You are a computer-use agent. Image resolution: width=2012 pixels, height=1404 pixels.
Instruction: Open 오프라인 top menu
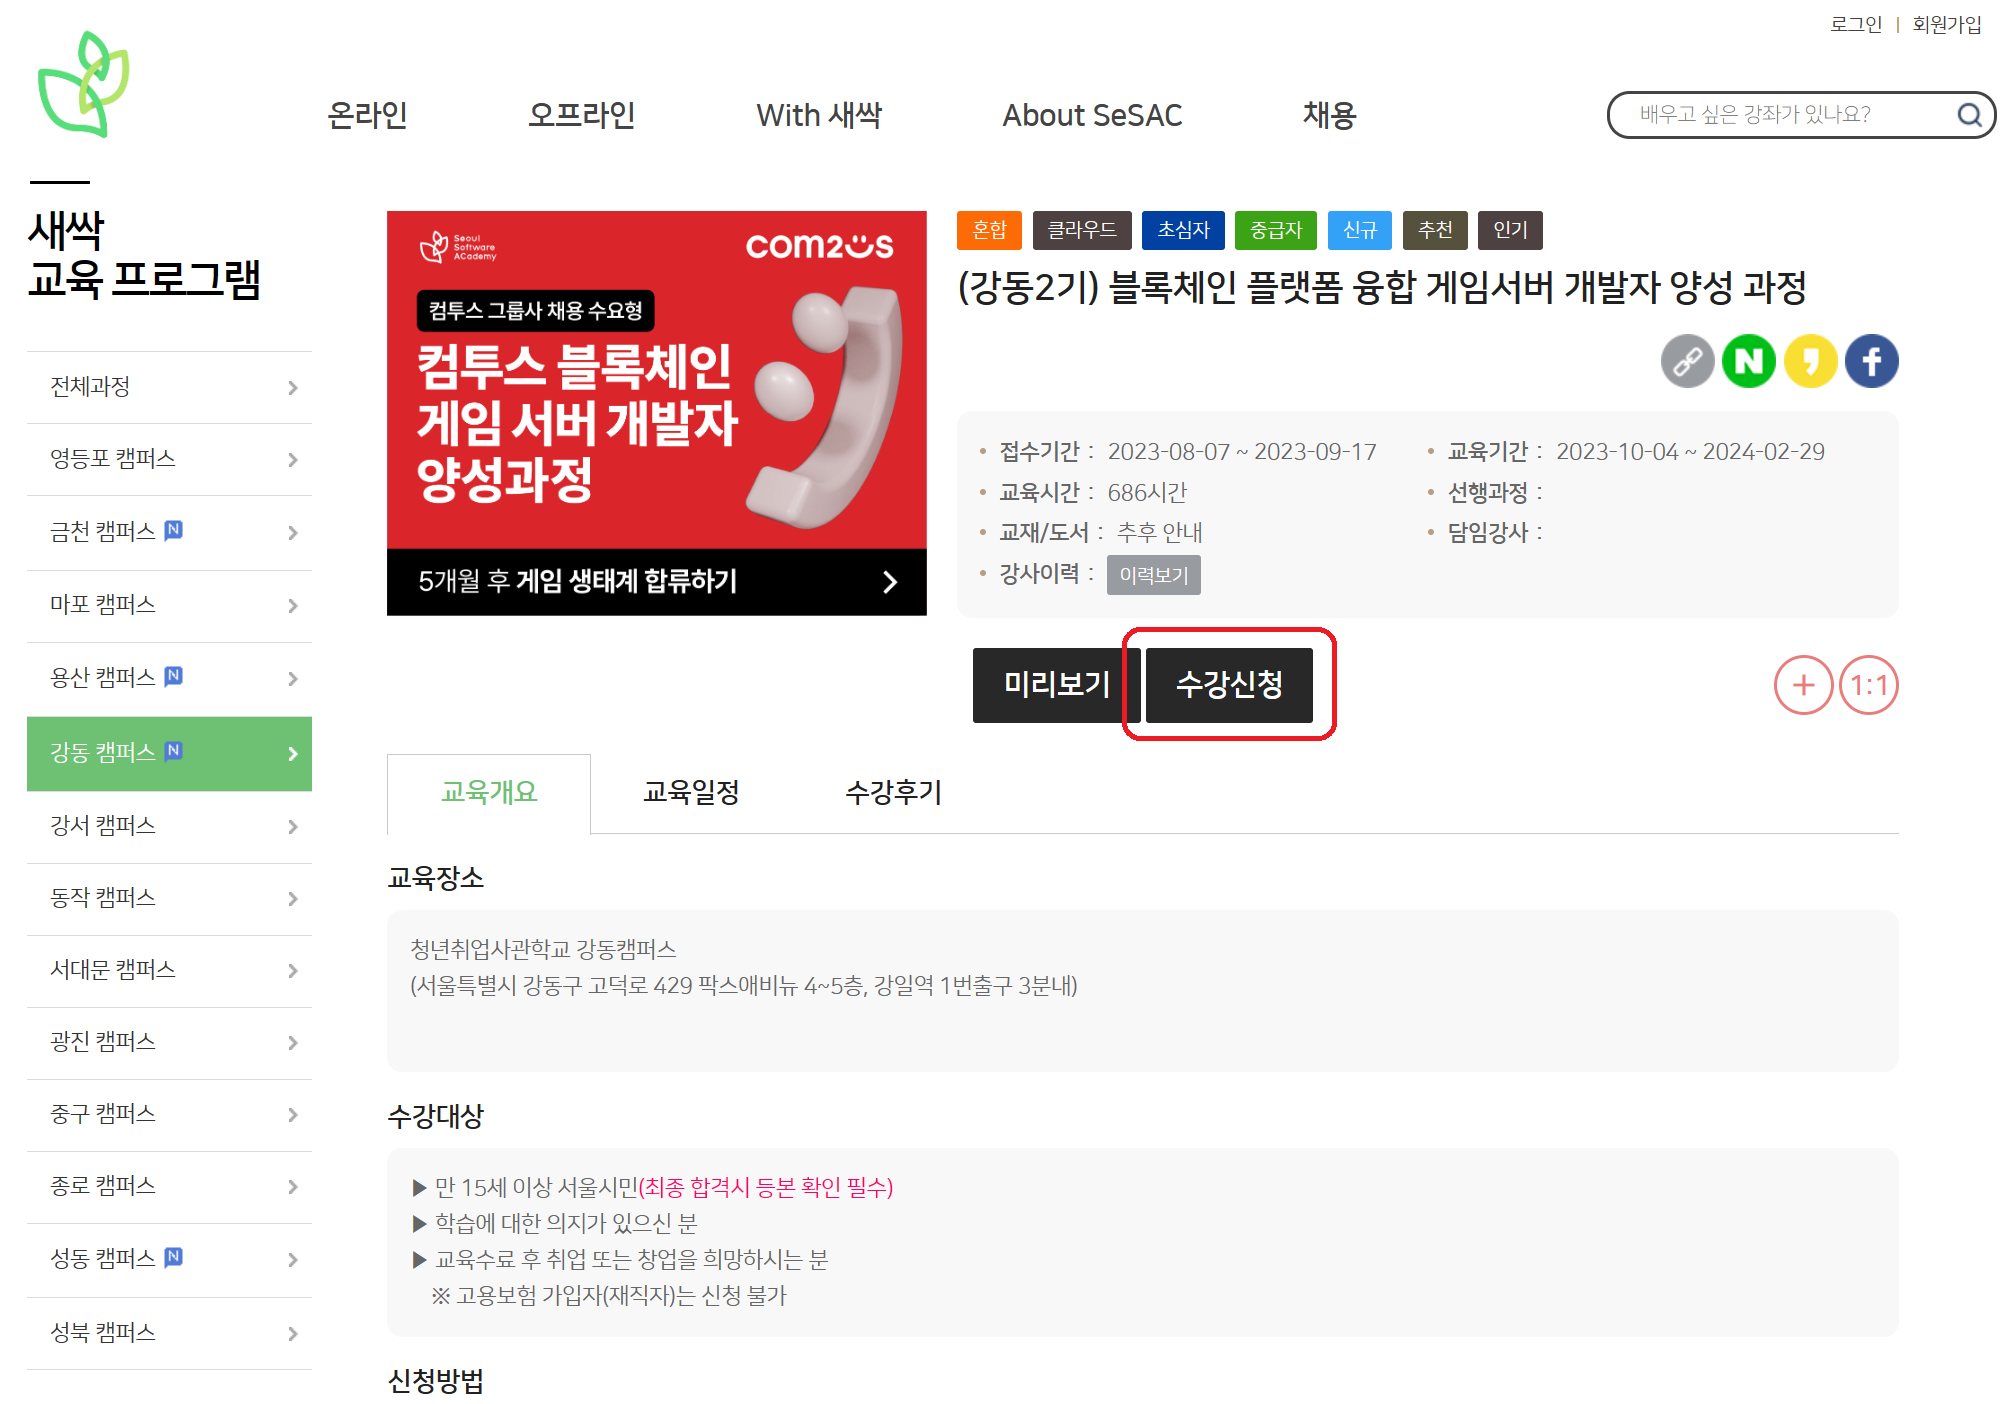[x=581, y=116]
